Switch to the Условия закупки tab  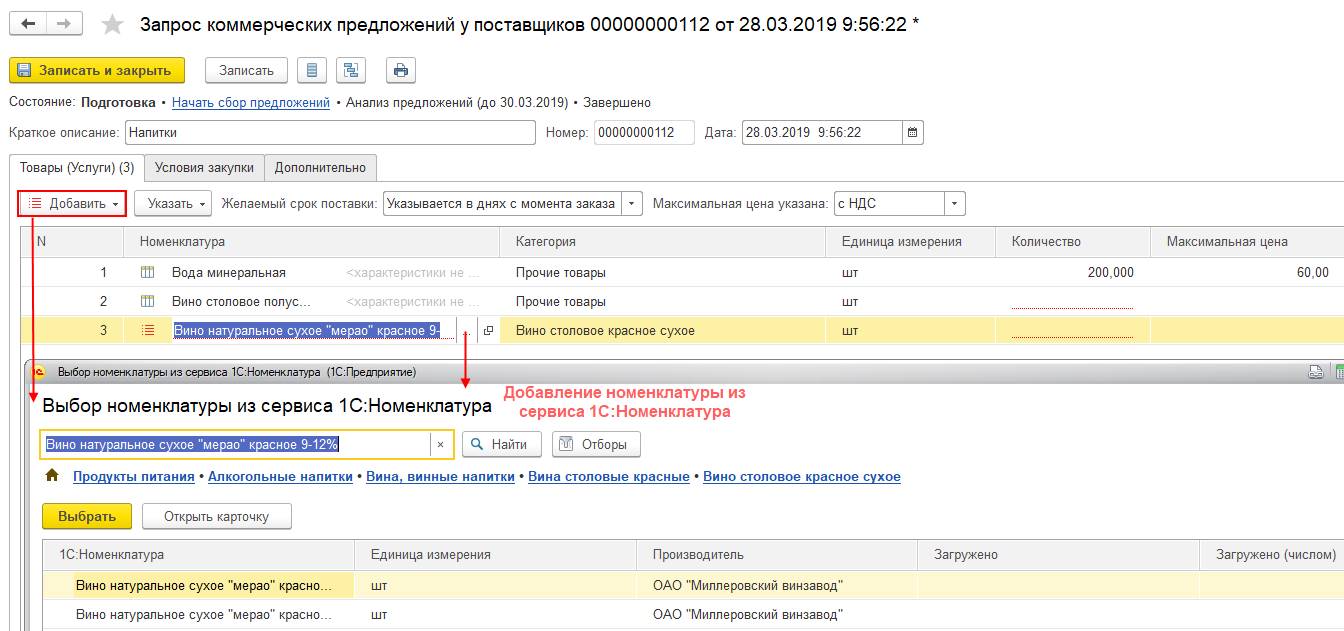tap(204, 167)
